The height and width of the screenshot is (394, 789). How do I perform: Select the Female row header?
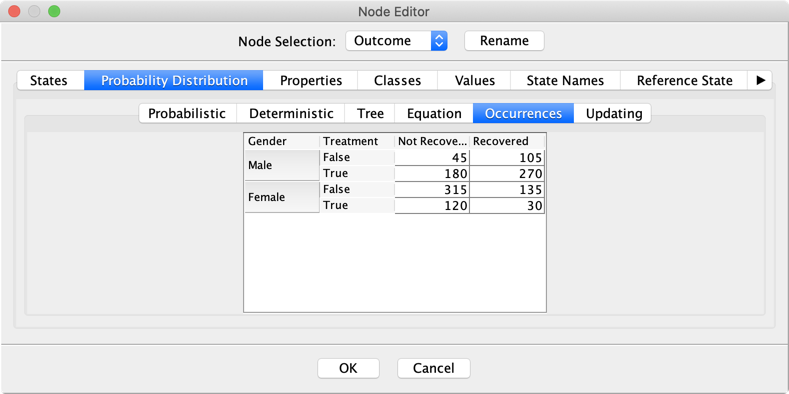pos(282,197)
